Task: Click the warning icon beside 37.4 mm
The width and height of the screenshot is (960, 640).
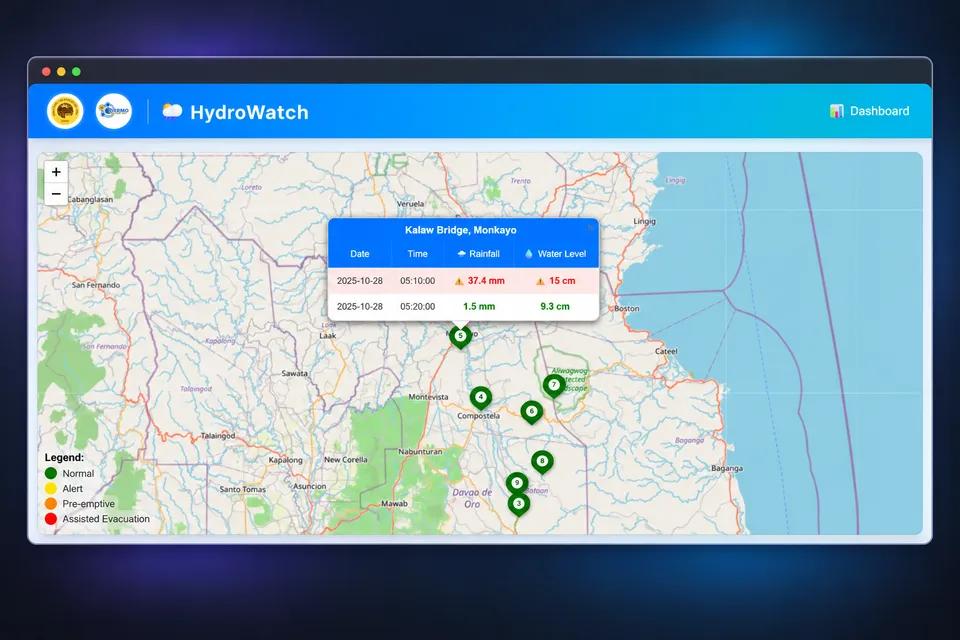Action: (459, 281)
